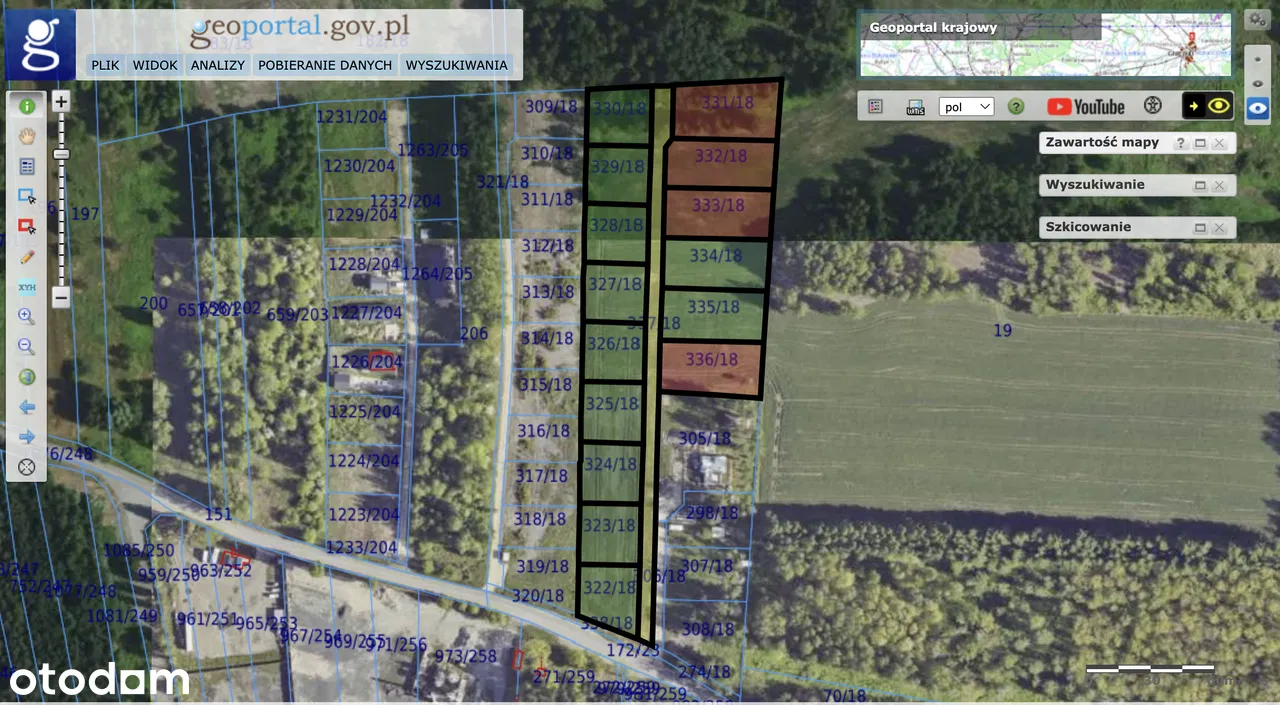Open the POBIERANIE DANYCH menu
This screenshot has height=705, width=1280.
coord(325,65)
